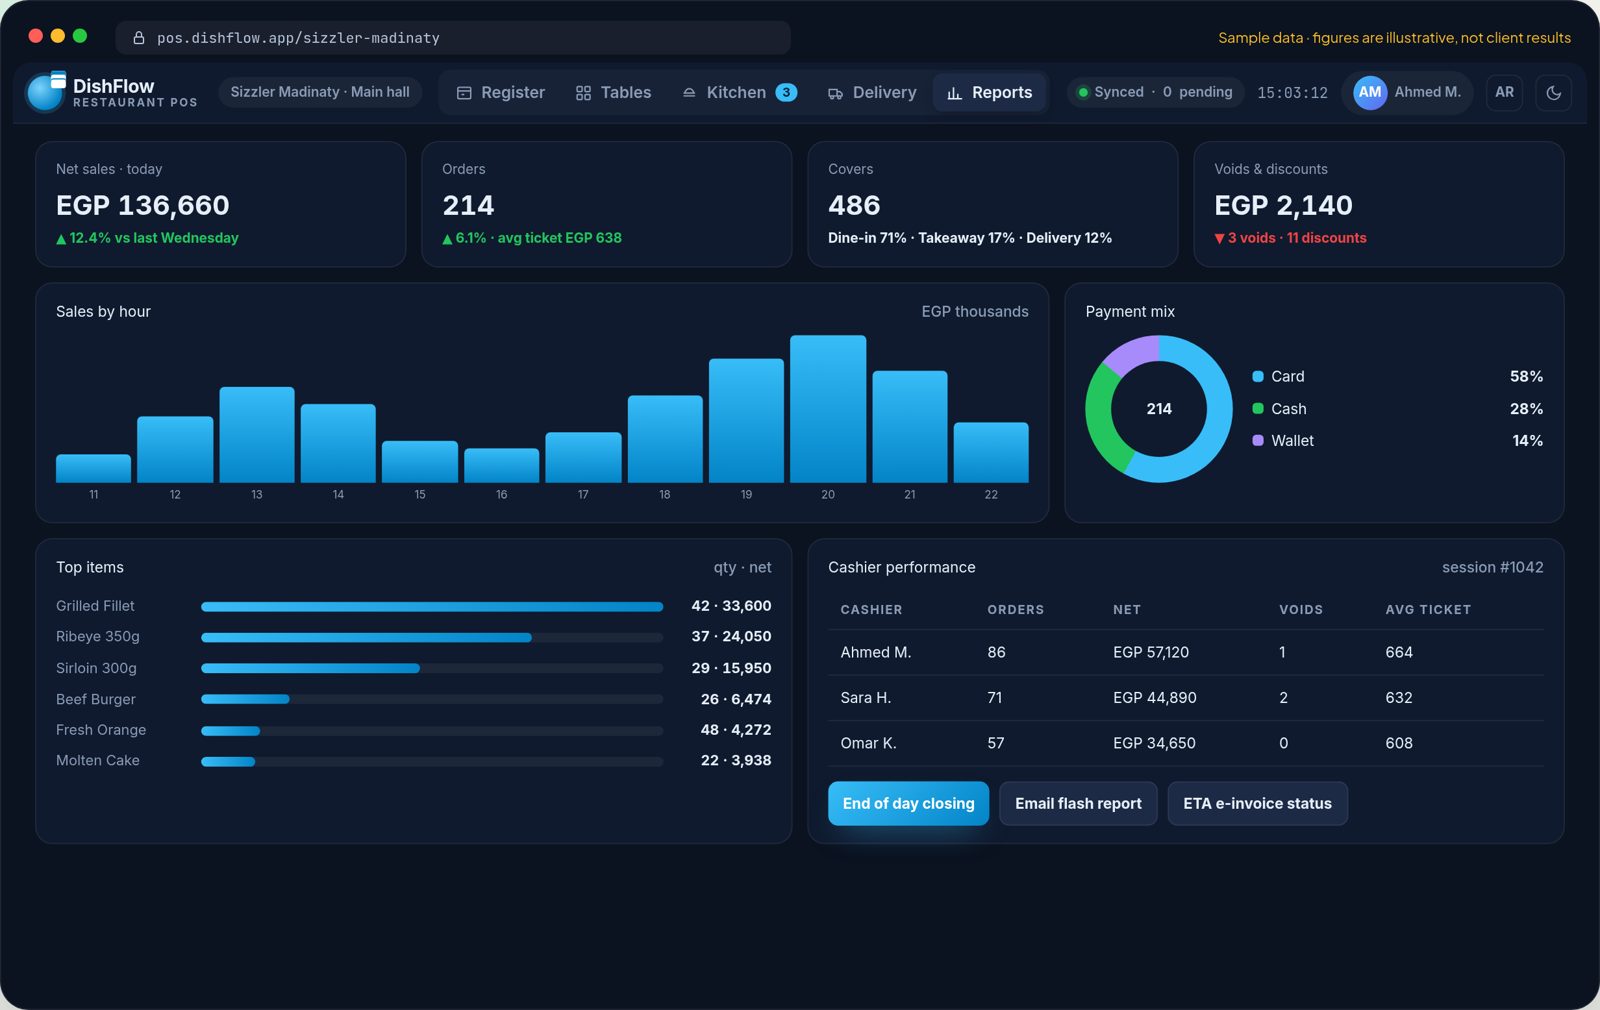
Task: Click the Grilled Fillet progress bar
Action: pyautogui.click(x=432, y=607)
